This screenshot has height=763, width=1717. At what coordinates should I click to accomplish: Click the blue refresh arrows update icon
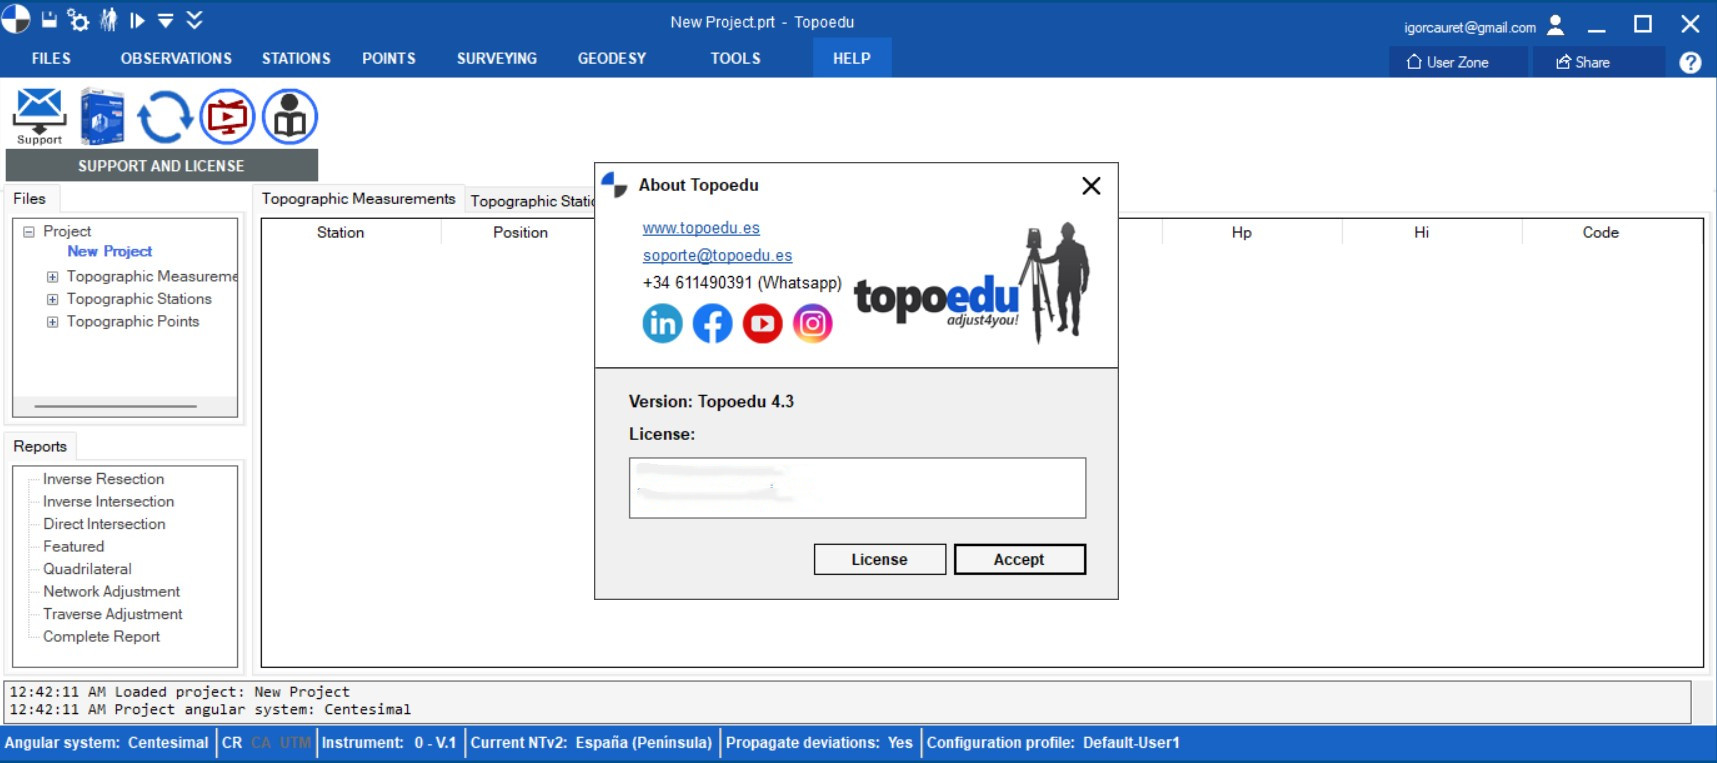(x=164, y=117)
